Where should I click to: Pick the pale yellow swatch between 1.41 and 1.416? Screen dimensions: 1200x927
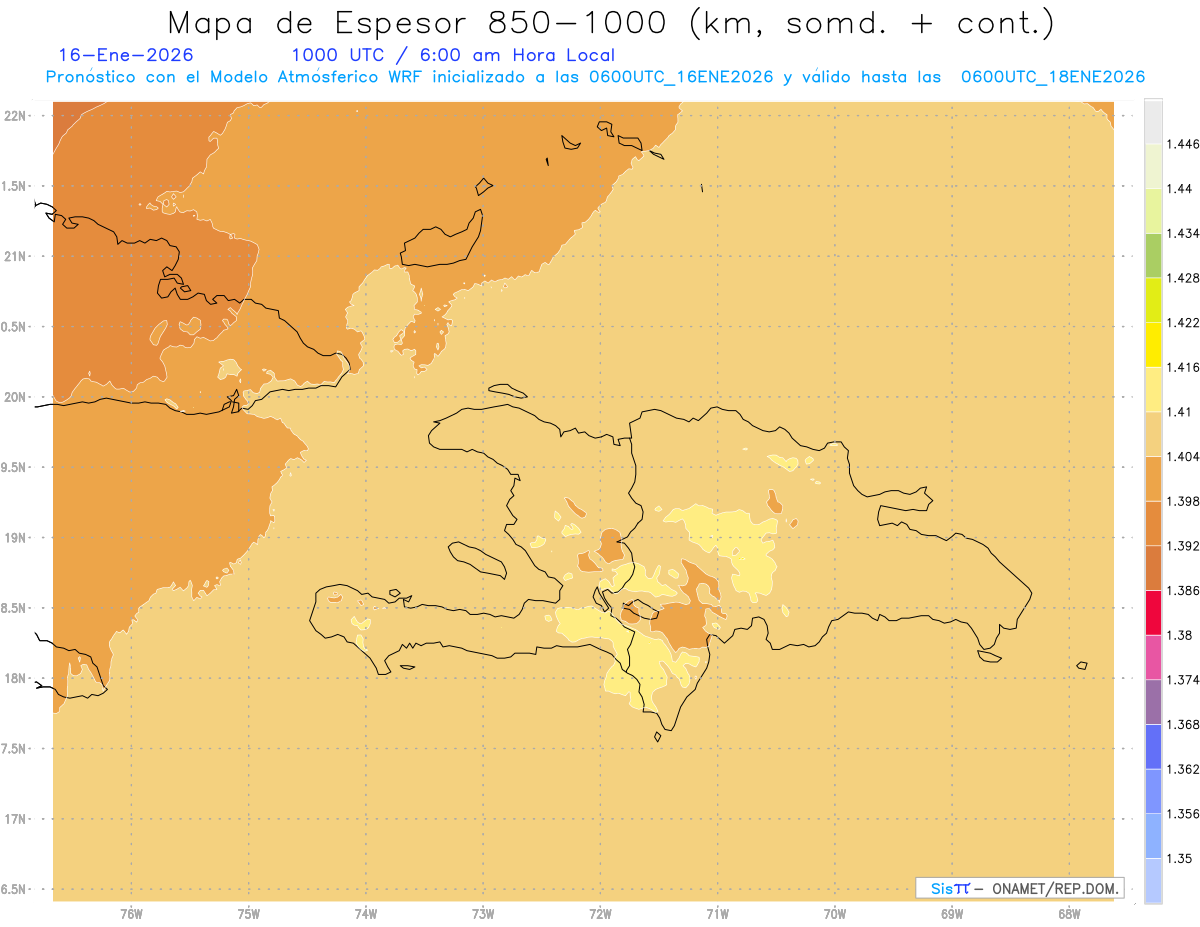click(1153, 389)
